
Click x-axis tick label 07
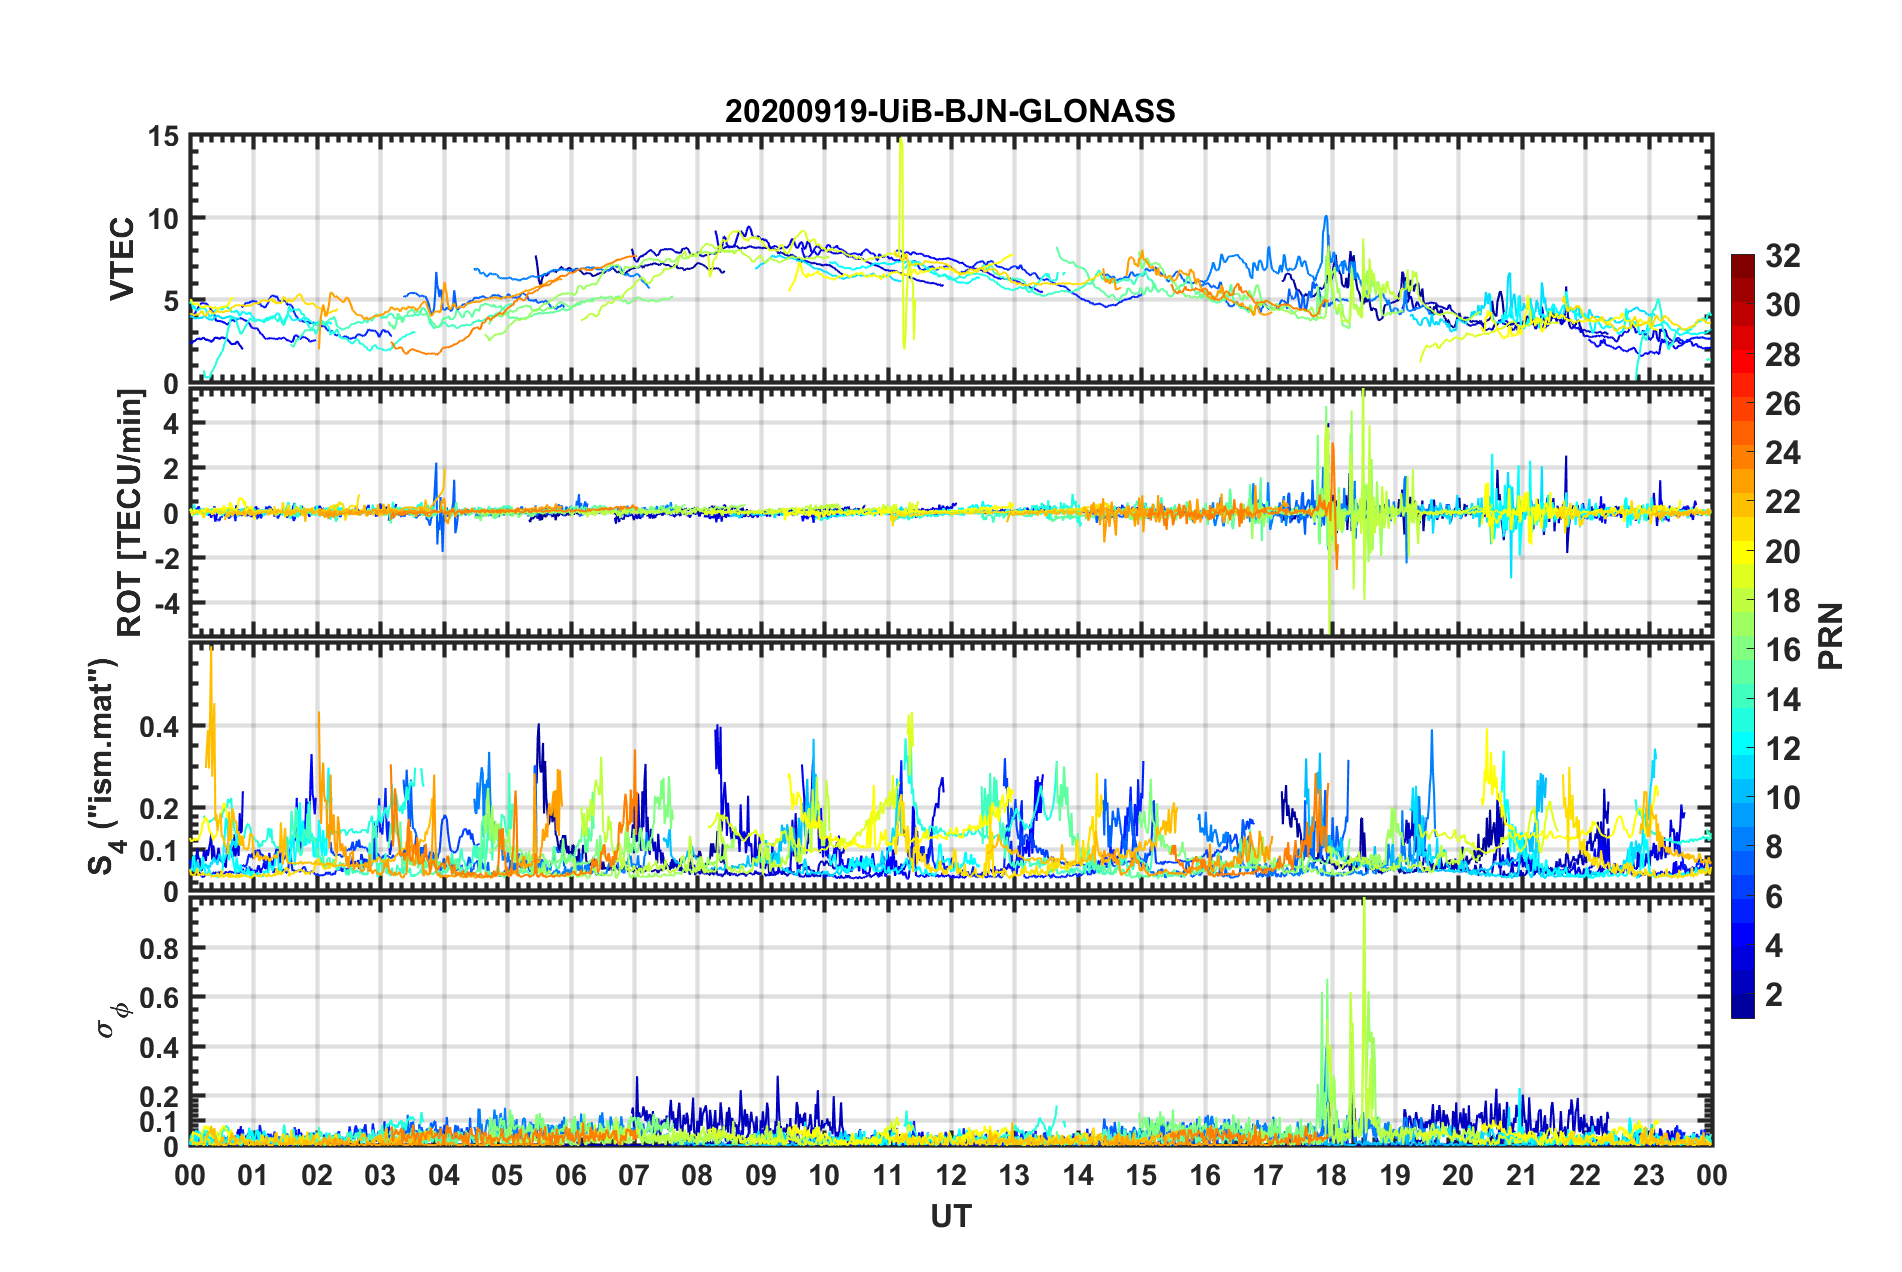[x=634, y=1175]
